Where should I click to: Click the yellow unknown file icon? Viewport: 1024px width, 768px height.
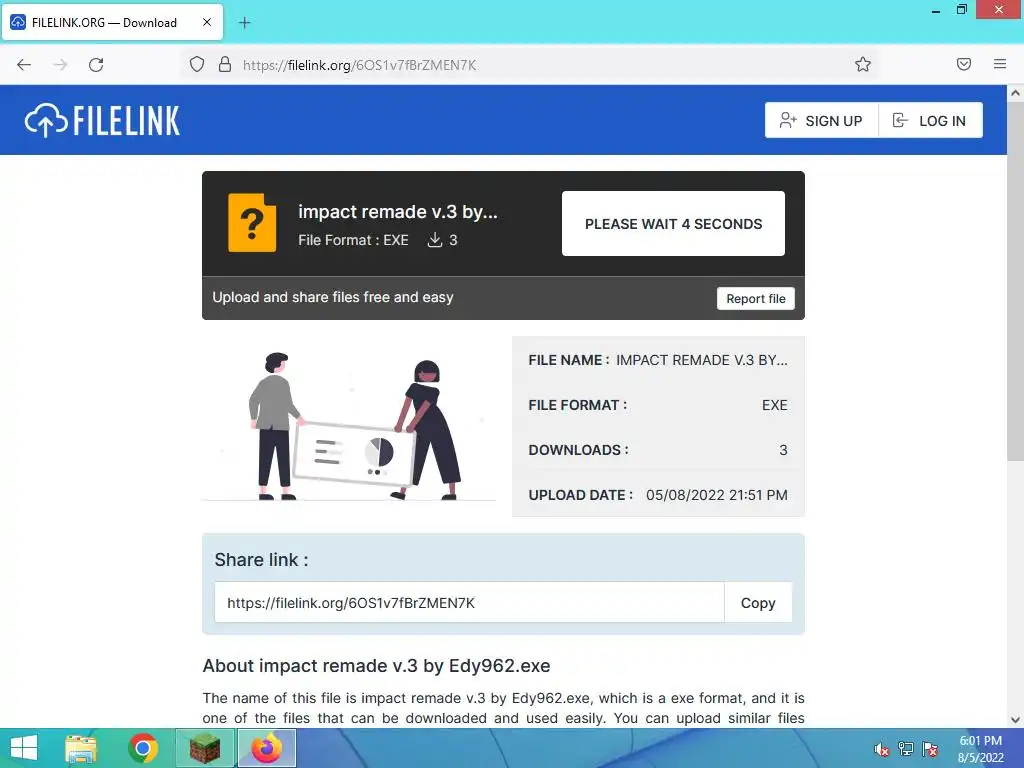(x=252, y=223)
